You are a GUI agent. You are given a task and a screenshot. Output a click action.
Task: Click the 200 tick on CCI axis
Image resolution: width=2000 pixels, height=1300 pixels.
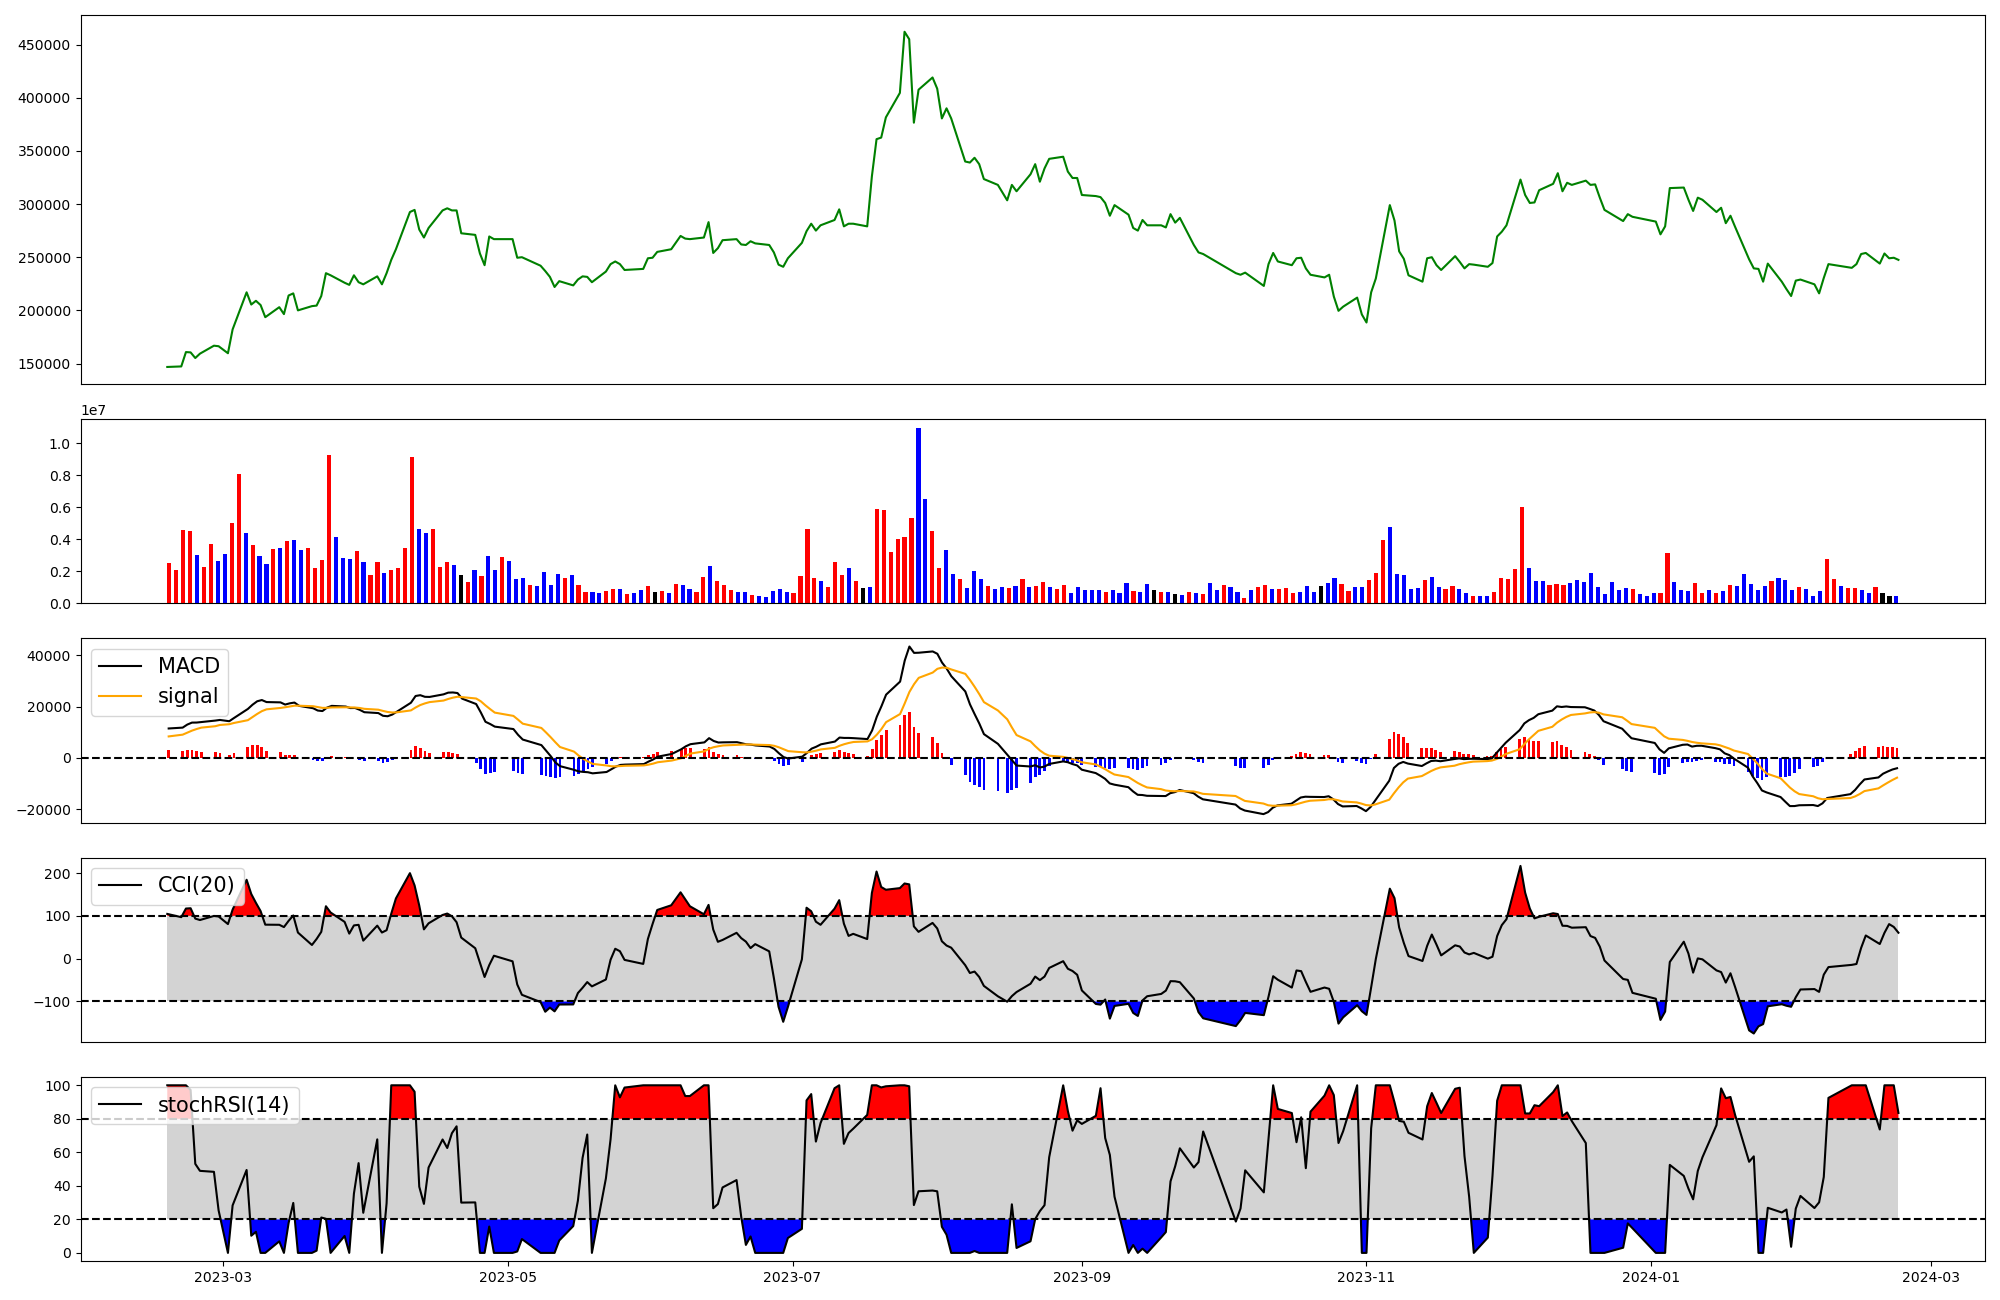click(58, 874)
